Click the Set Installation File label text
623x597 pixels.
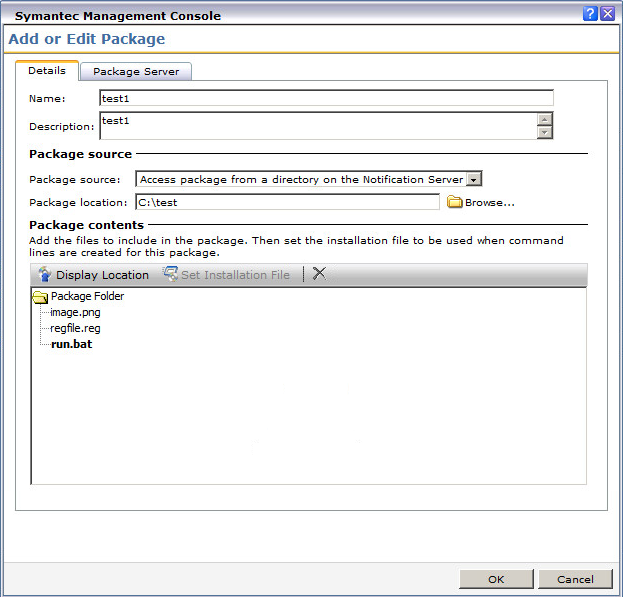click(236, 275)
